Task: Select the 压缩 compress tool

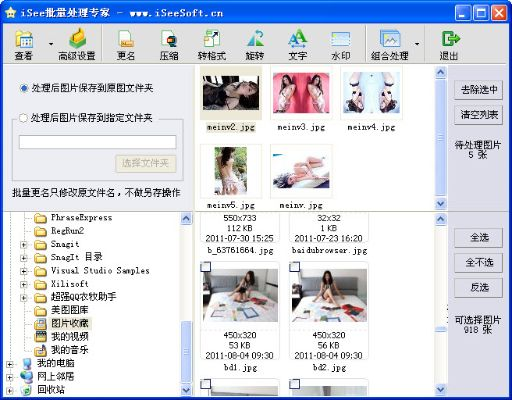Action: click(169, 45)
